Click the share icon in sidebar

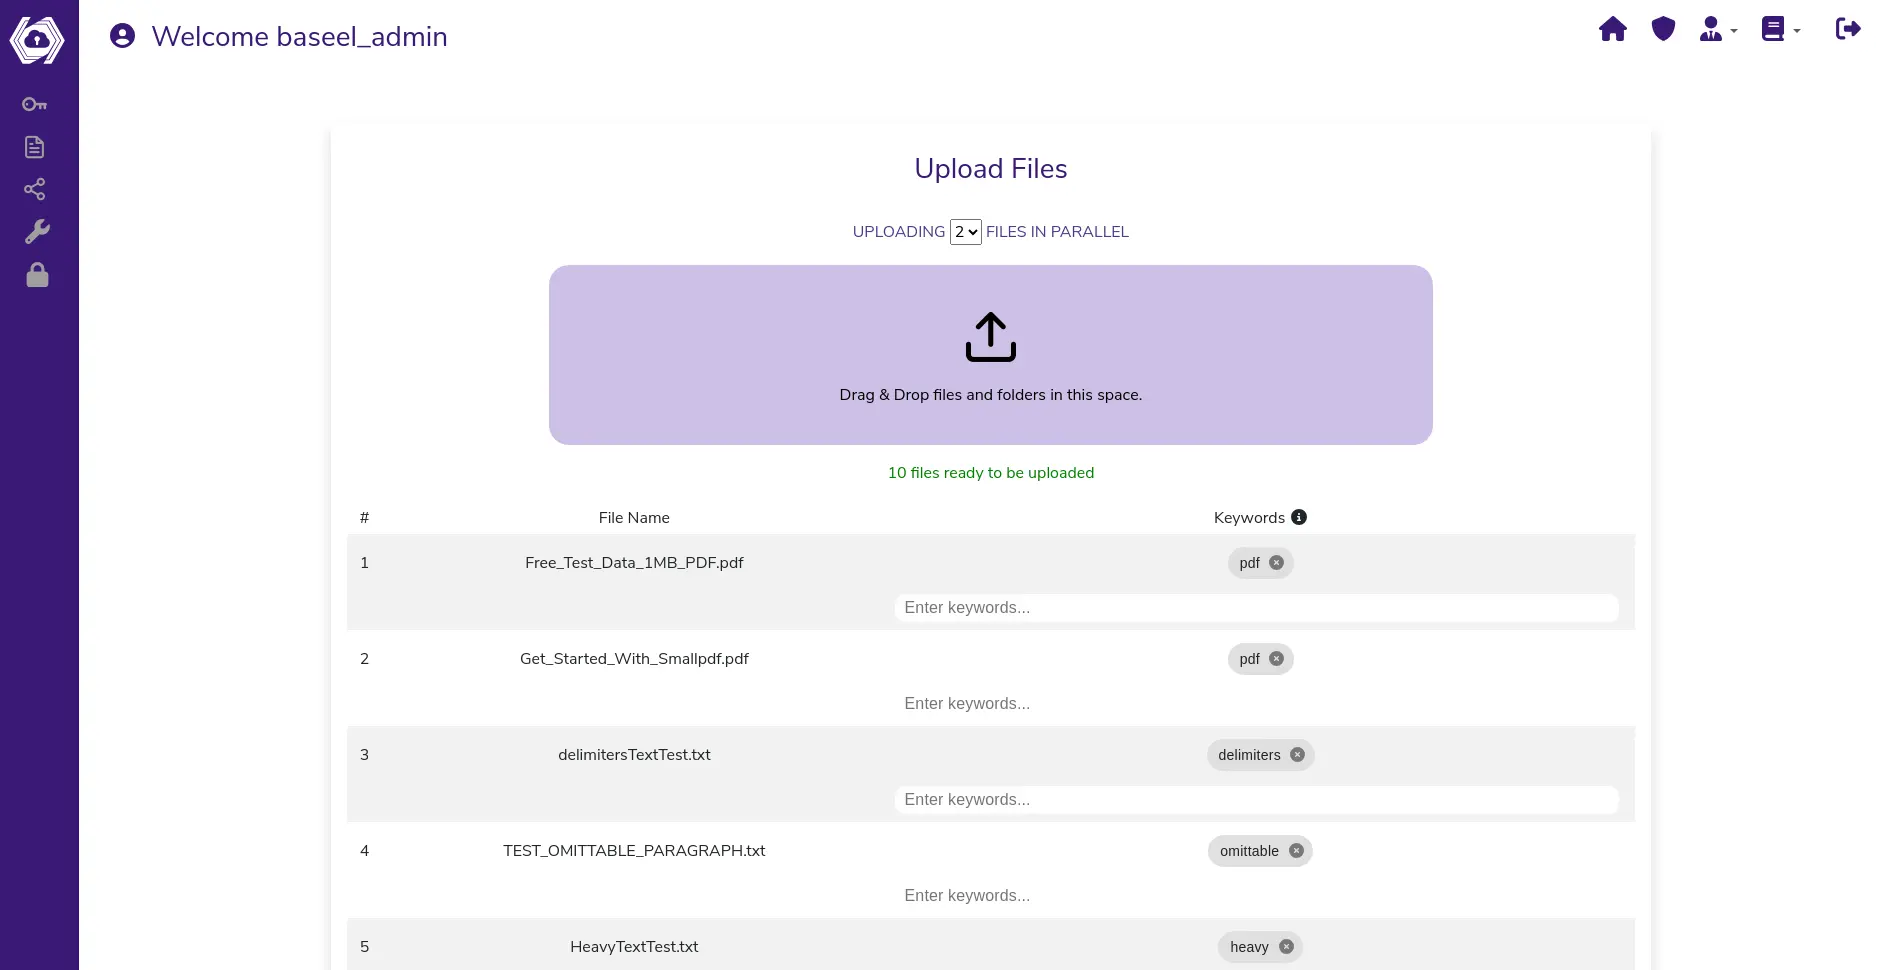[35, 189]
